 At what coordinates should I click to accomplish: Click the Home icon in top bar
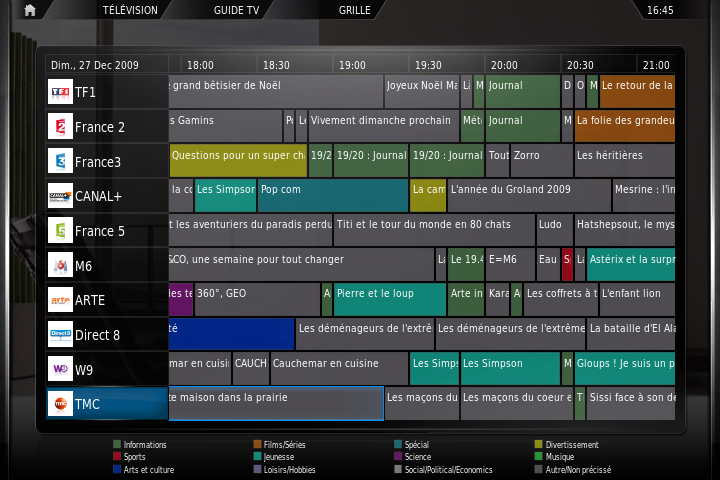(30, 10)
